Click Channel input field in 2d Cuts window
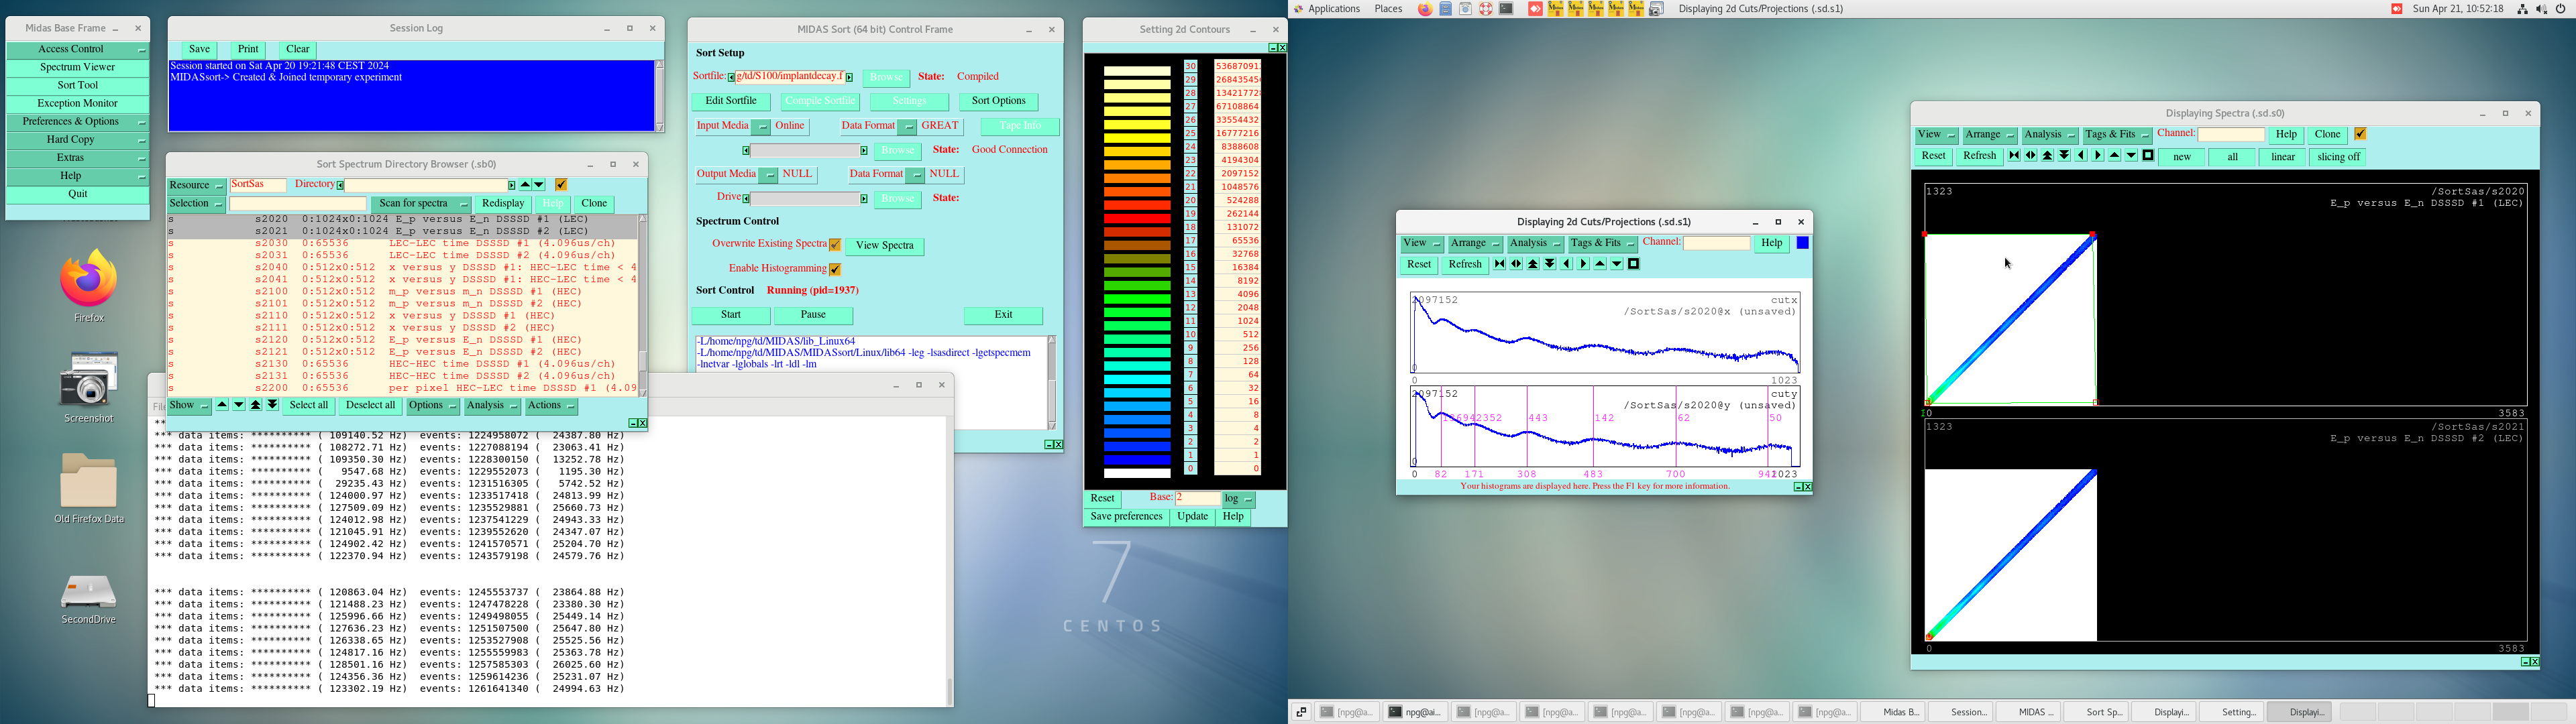The image size is (2576, 724). pos(1716,244)
